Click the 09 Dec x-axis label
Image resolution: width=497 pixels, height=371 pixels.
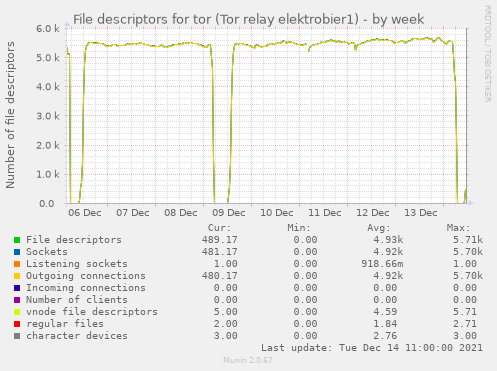(x=229, y=213)
